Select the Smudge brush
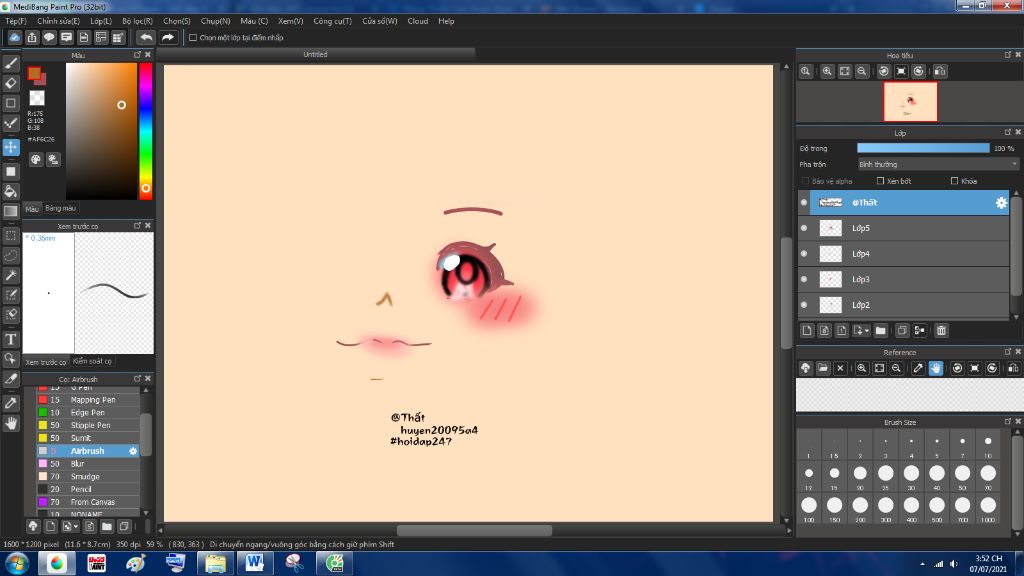The image size is (1024, 576). tap(88, 477)
